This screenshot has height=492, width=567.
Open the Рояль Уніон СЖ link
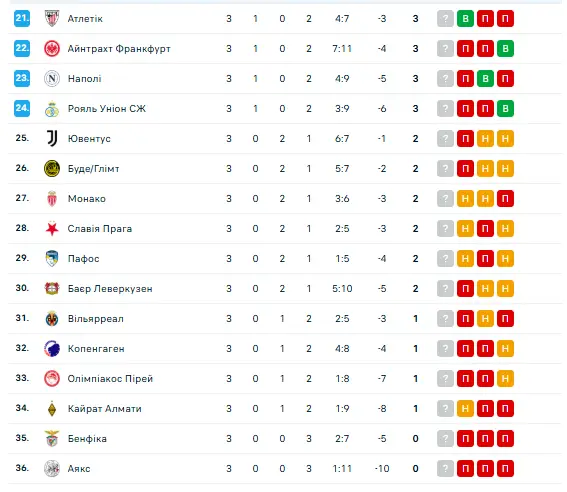click(107, 109)
